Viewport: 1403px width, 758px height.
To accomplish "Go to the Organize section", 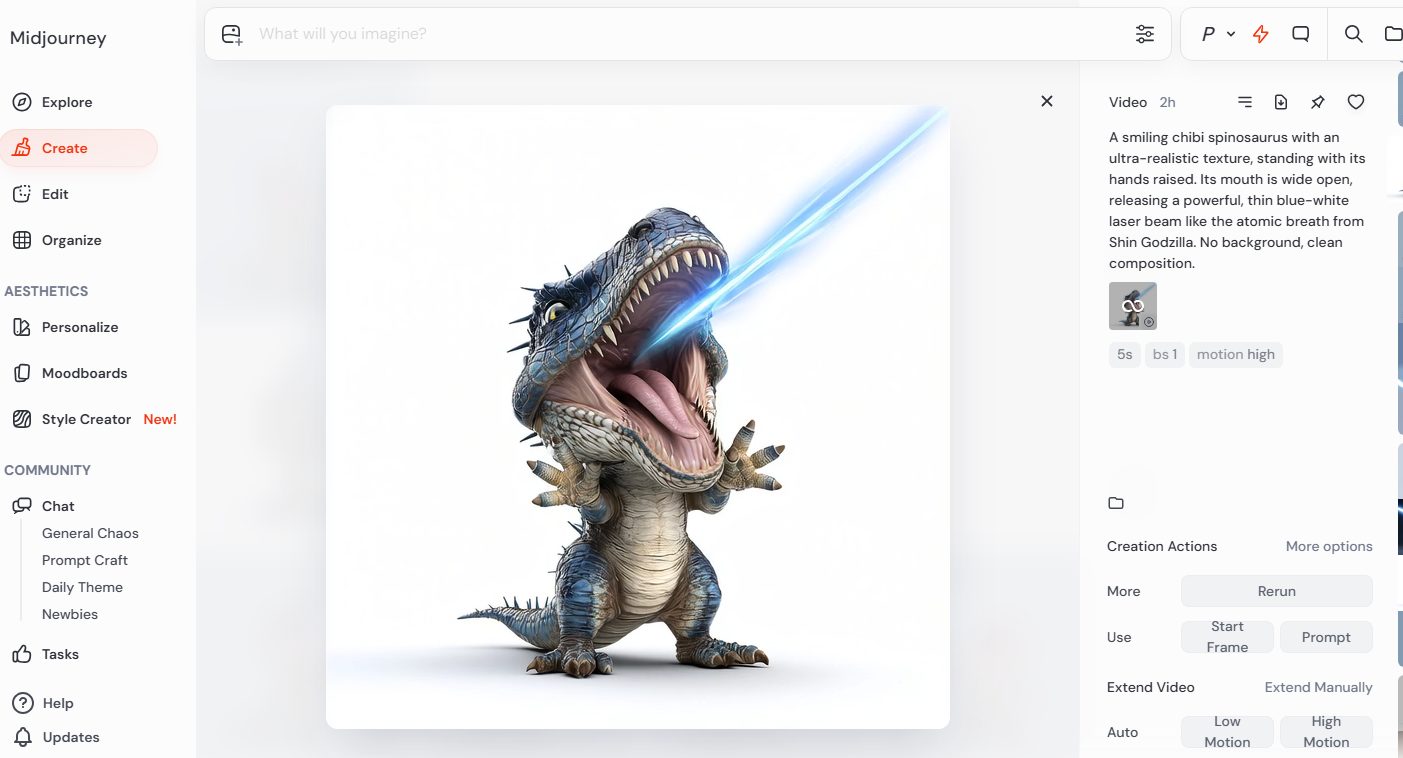I will click(71, 240).
